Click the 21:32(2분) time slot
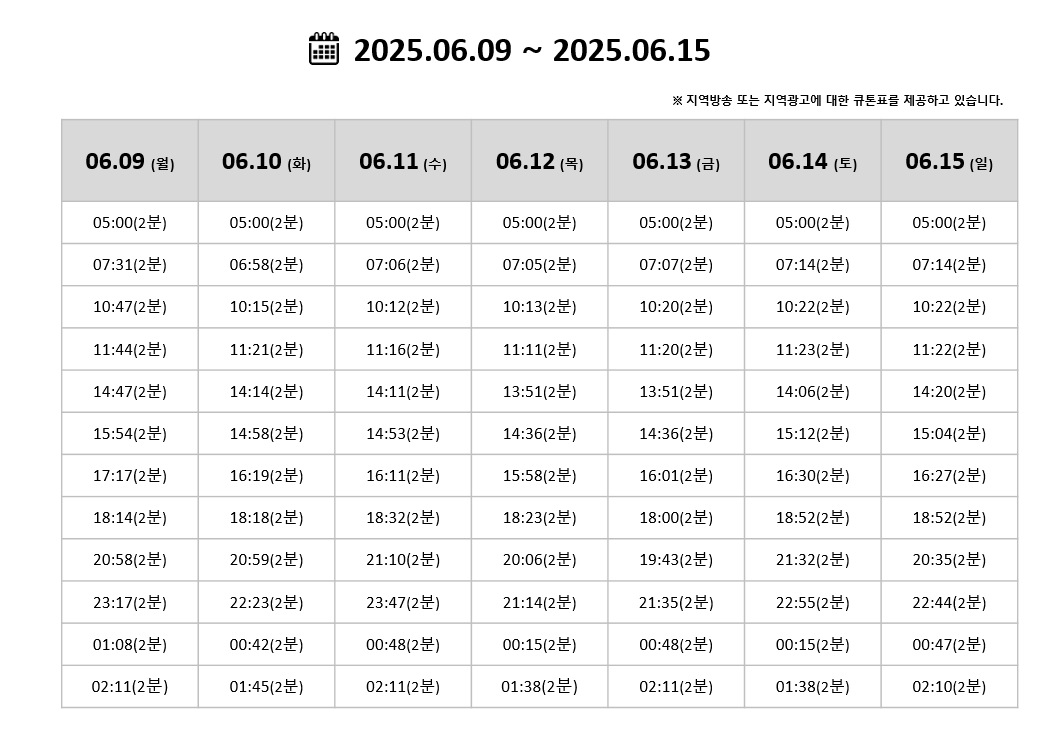The height and width of the screenshot is (739, 1060). [812, 560]
